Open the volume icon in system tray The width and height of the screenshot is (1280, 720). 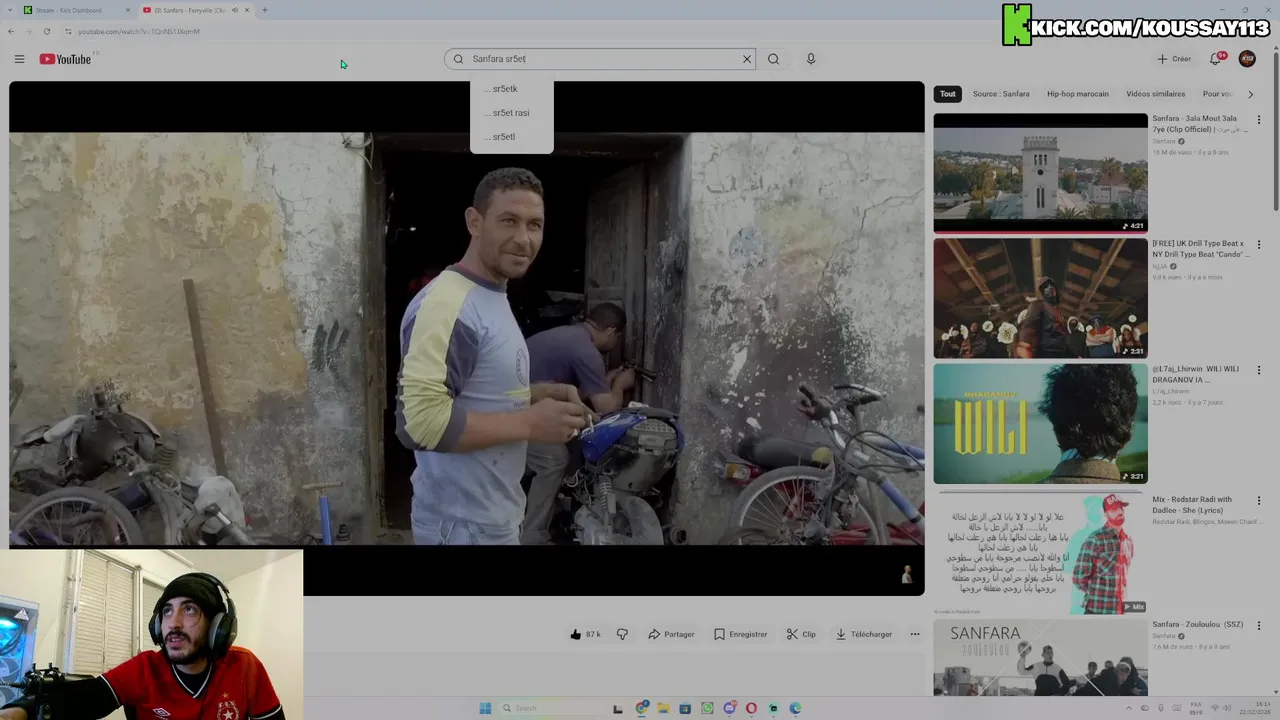point(1226,708)
